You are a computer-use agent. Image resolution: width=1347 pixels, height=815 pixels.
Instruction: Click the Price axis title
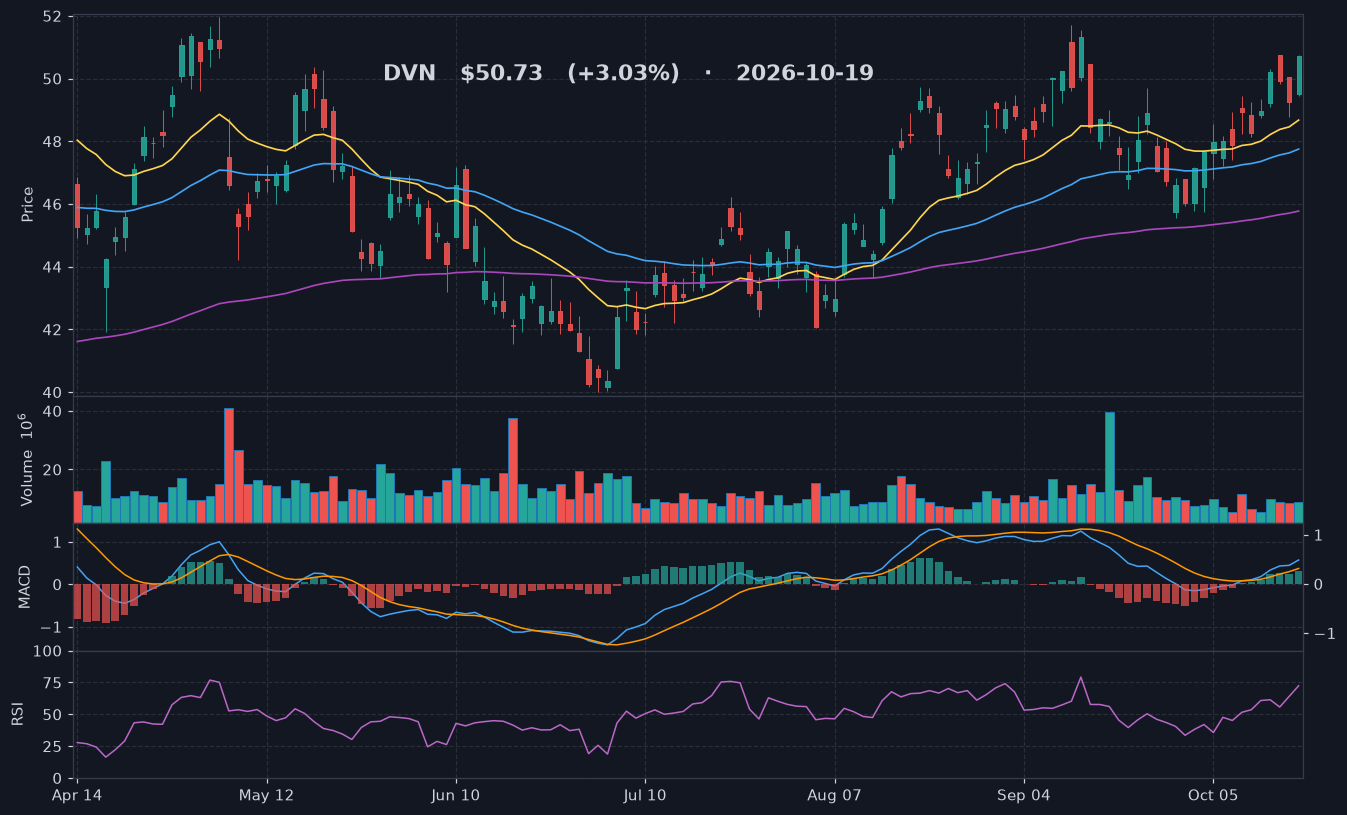pos(28,204)
